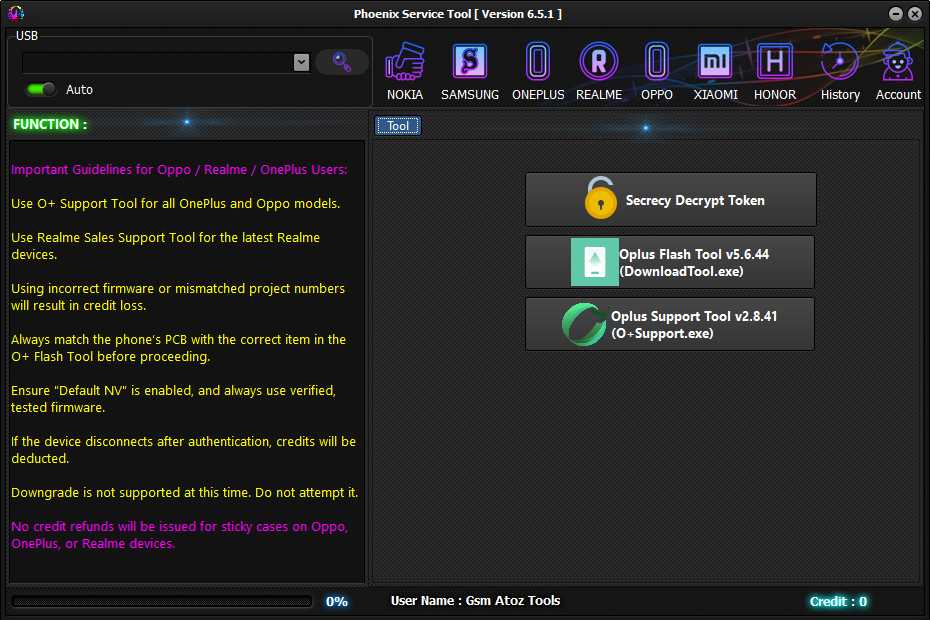
Task: Launch Oplus Support Tool v2.8.41
Action: click(670, 323)
